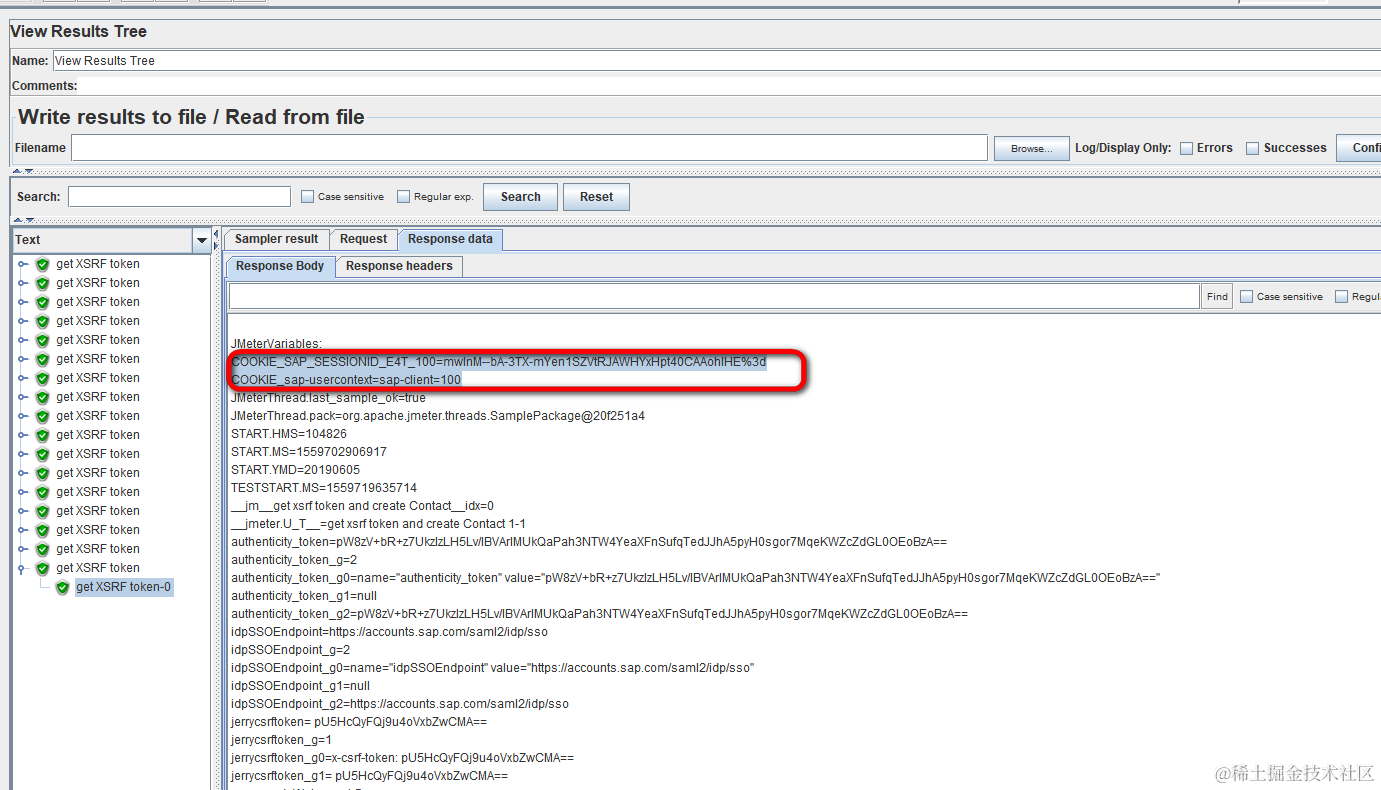Viewport: 1381px width, 790px height.
Task: Click the Search button
Action: tap(520, 197)
